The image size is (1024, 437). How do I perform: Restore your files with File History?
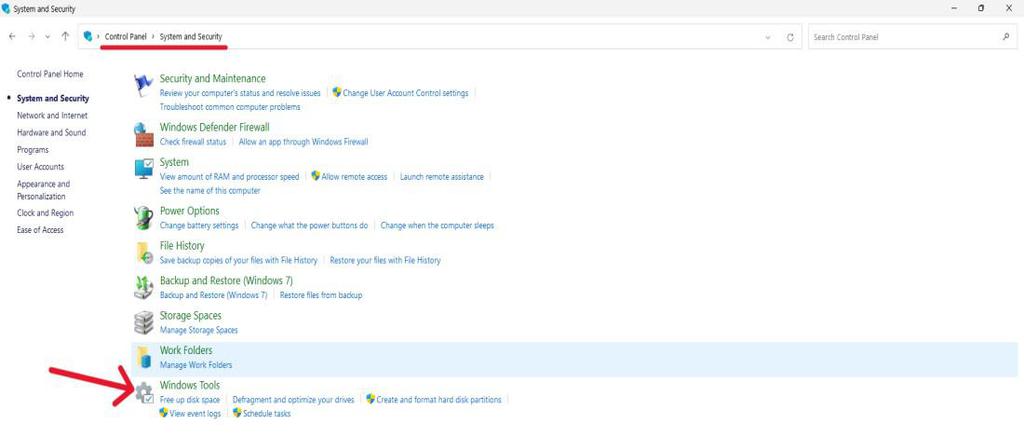(x=385, y=261)
